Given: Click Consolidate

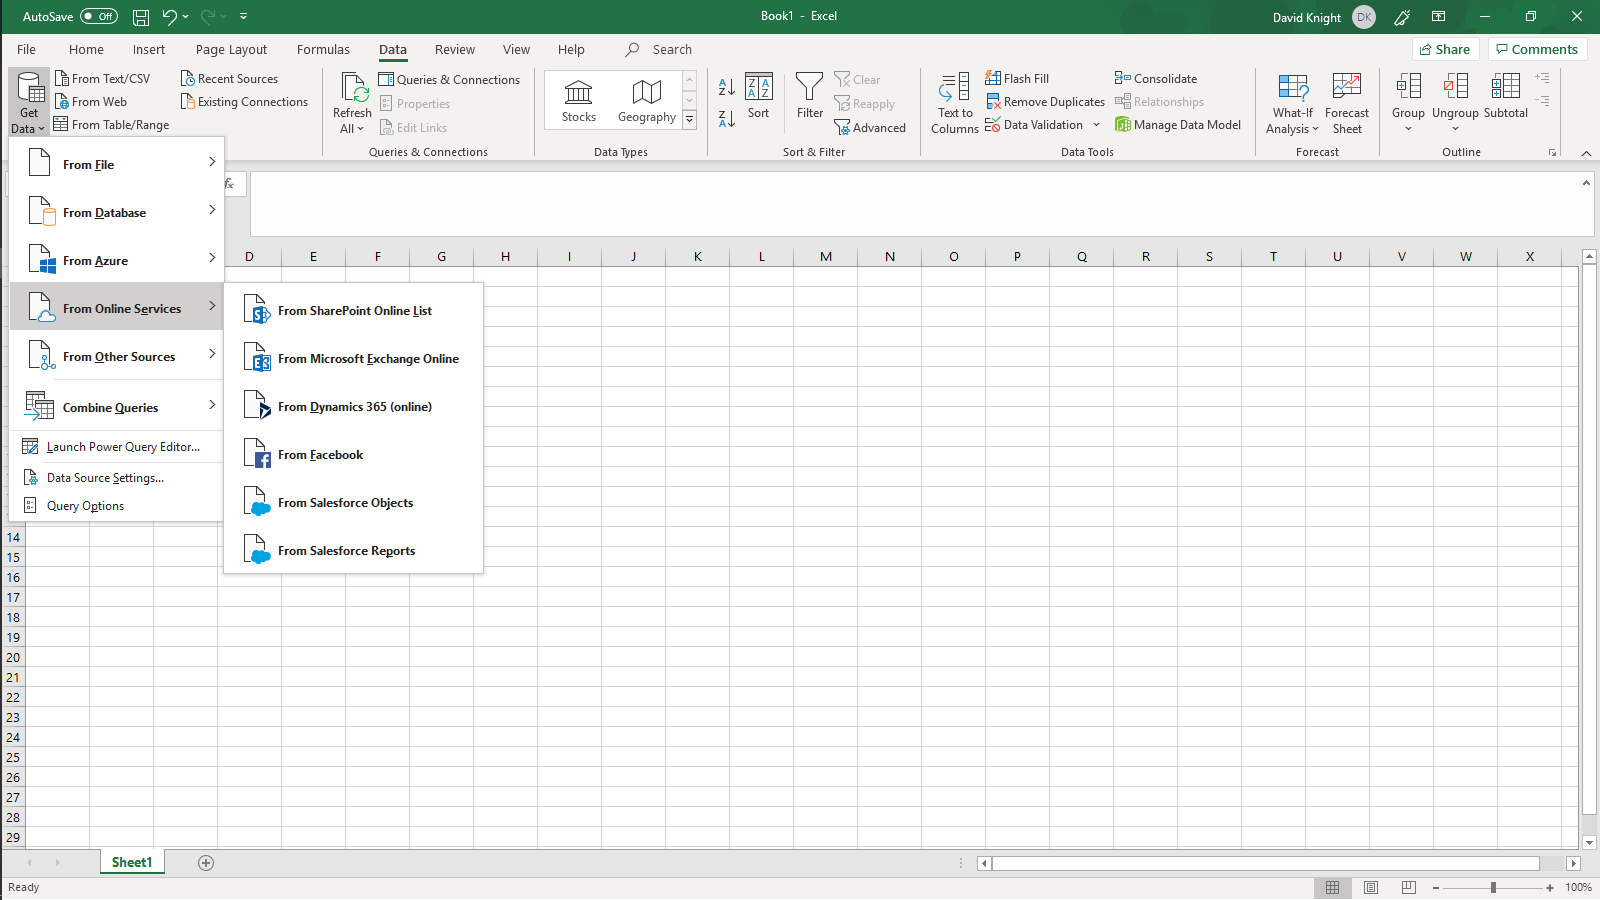Looking at the screenshot, I should coord(1156,78).
